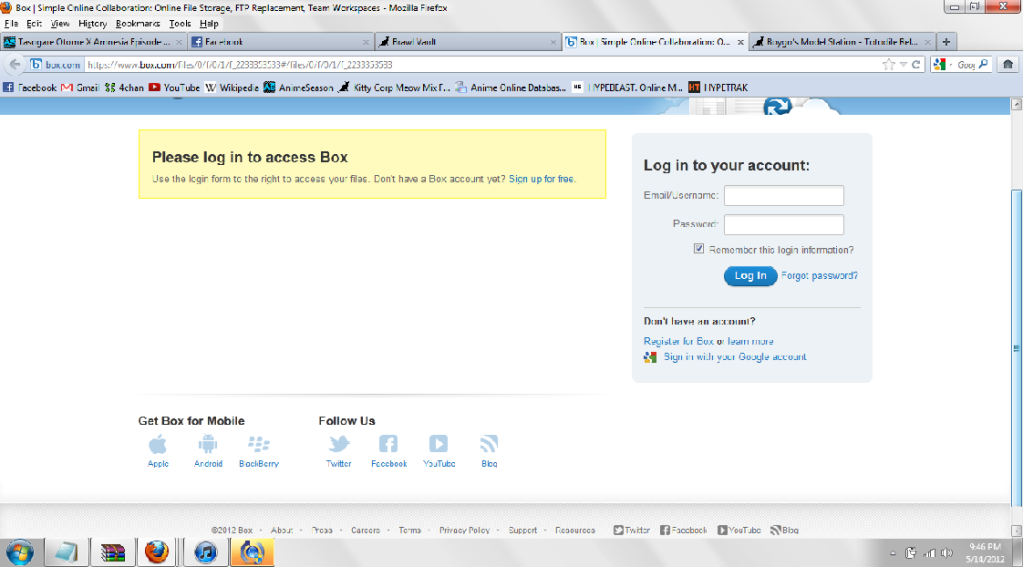Click Register for Box link
The height and width of the screenshot is (567, 1023).
coord(679,341)
